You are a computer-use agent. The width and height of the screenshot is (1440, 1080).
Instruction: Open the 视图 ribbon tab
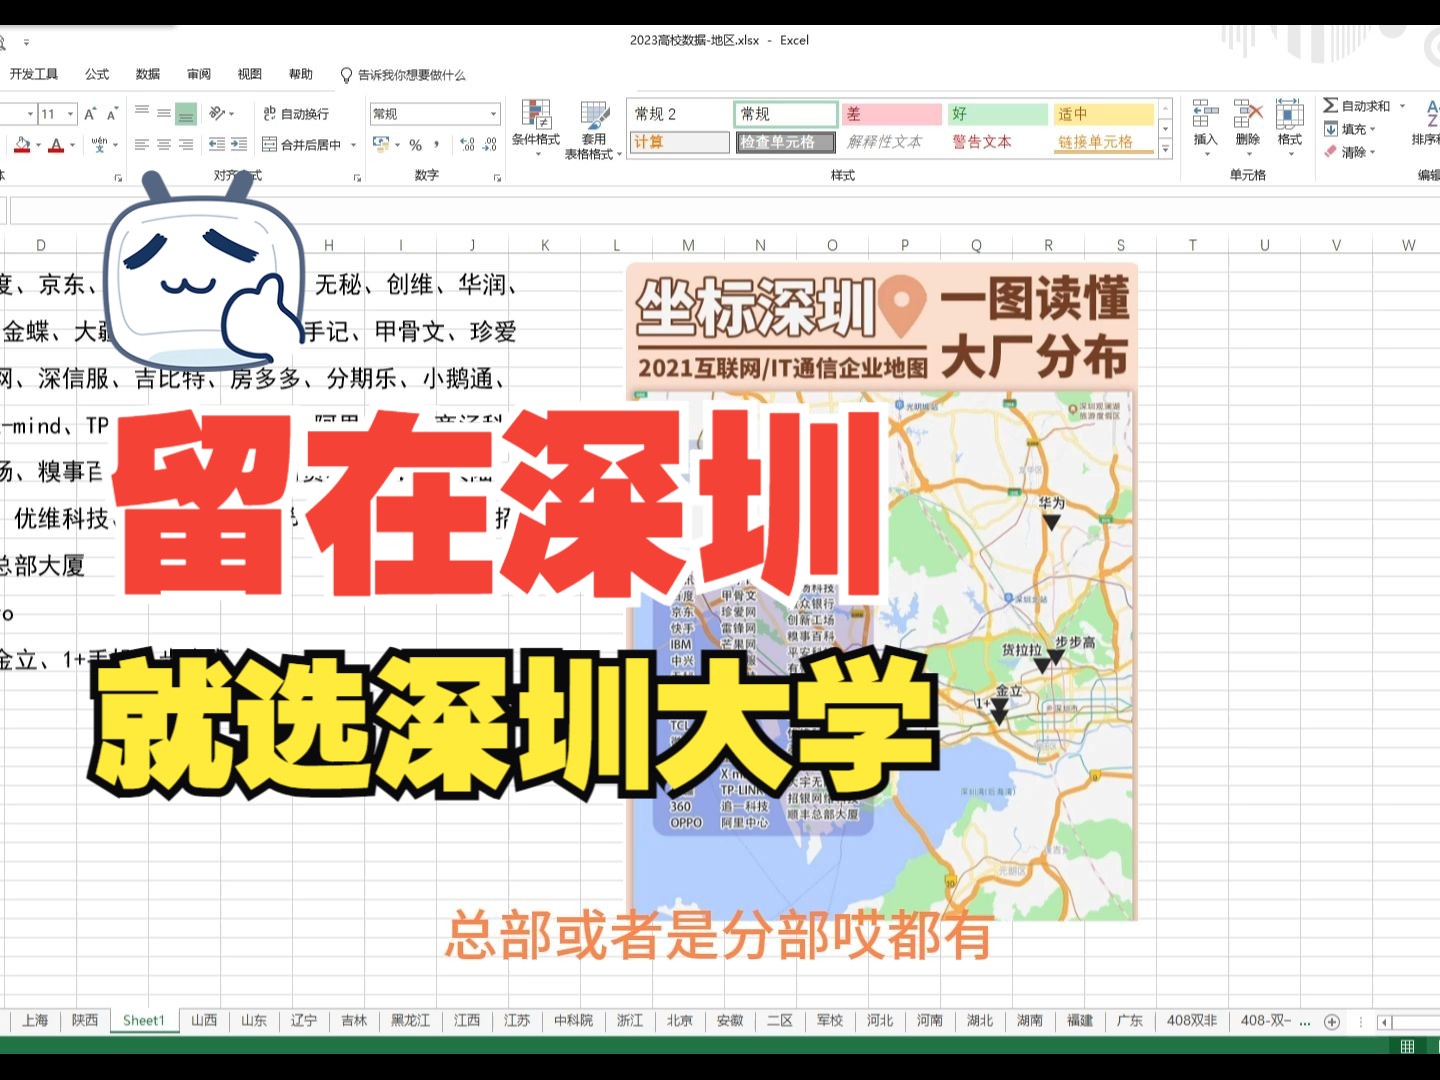(250, 74)
